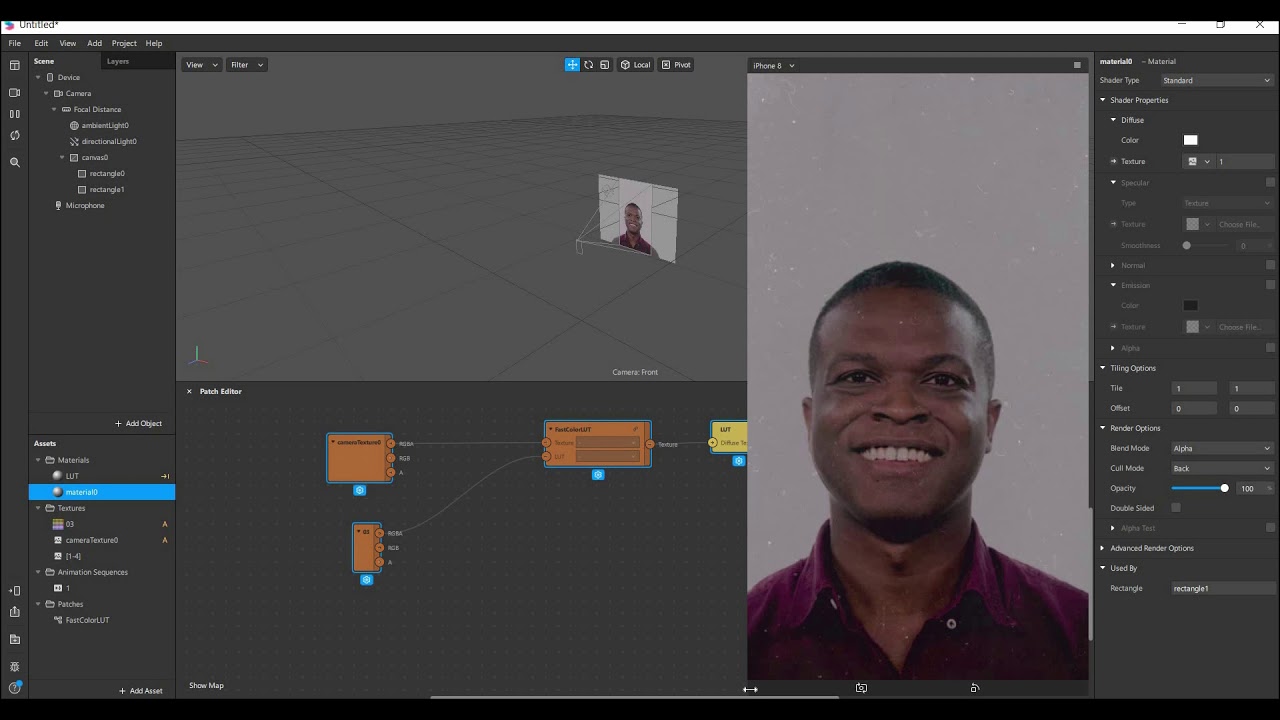
Task: Click the Add Asset button
Action: coord(141,691)
